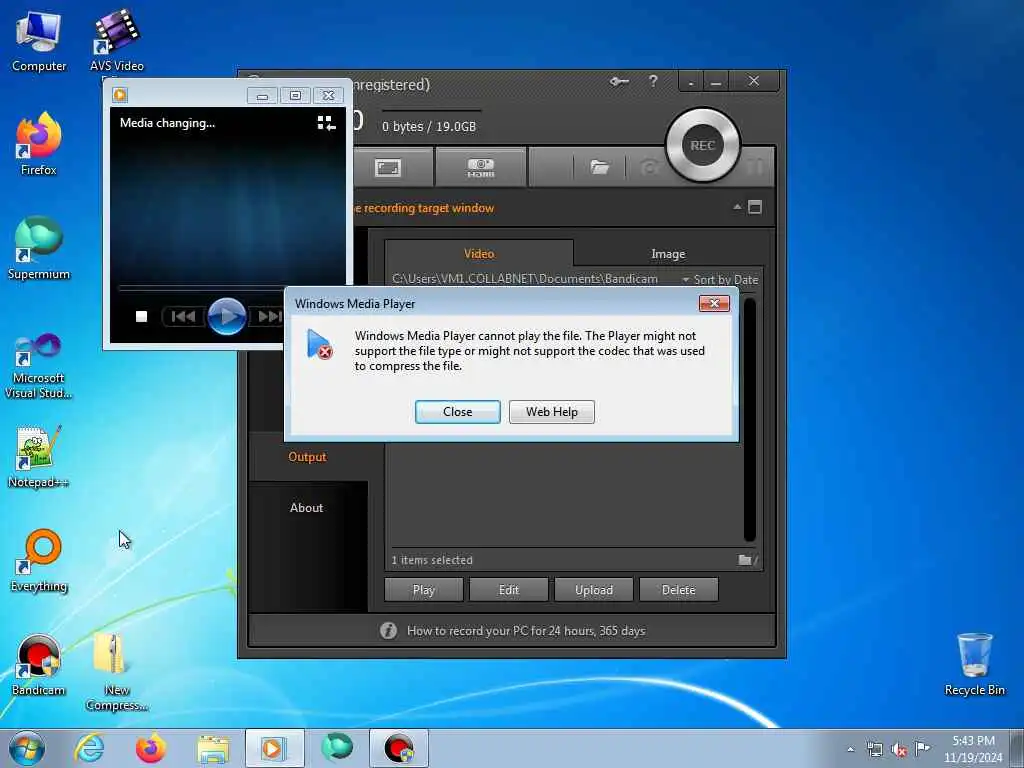The width and height of the screenshot is (1024, 768).
Task: Select Bandicam taskbar button
Action: [x=398, y=748]
